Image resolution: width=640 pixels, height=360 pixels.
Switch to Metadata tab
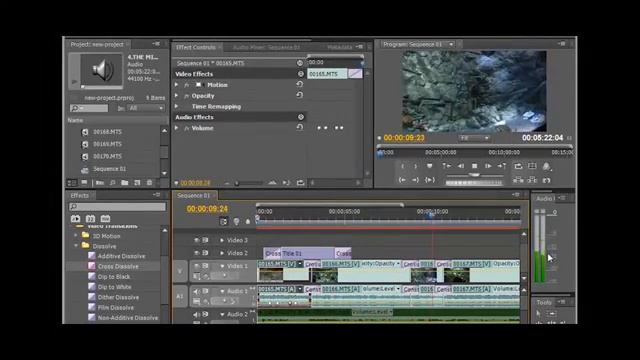340,47
